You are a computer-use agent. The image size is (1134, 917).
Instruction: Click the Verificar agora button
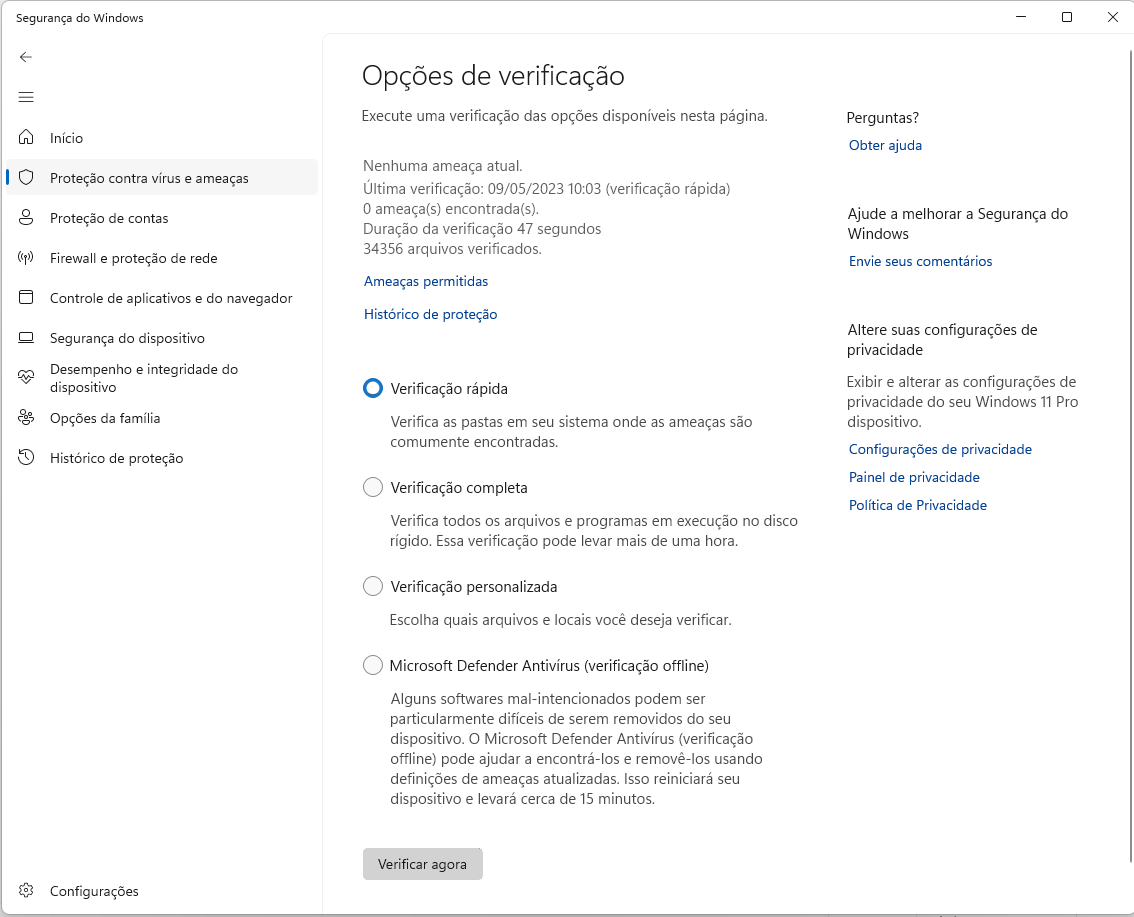tap(422, 863)
